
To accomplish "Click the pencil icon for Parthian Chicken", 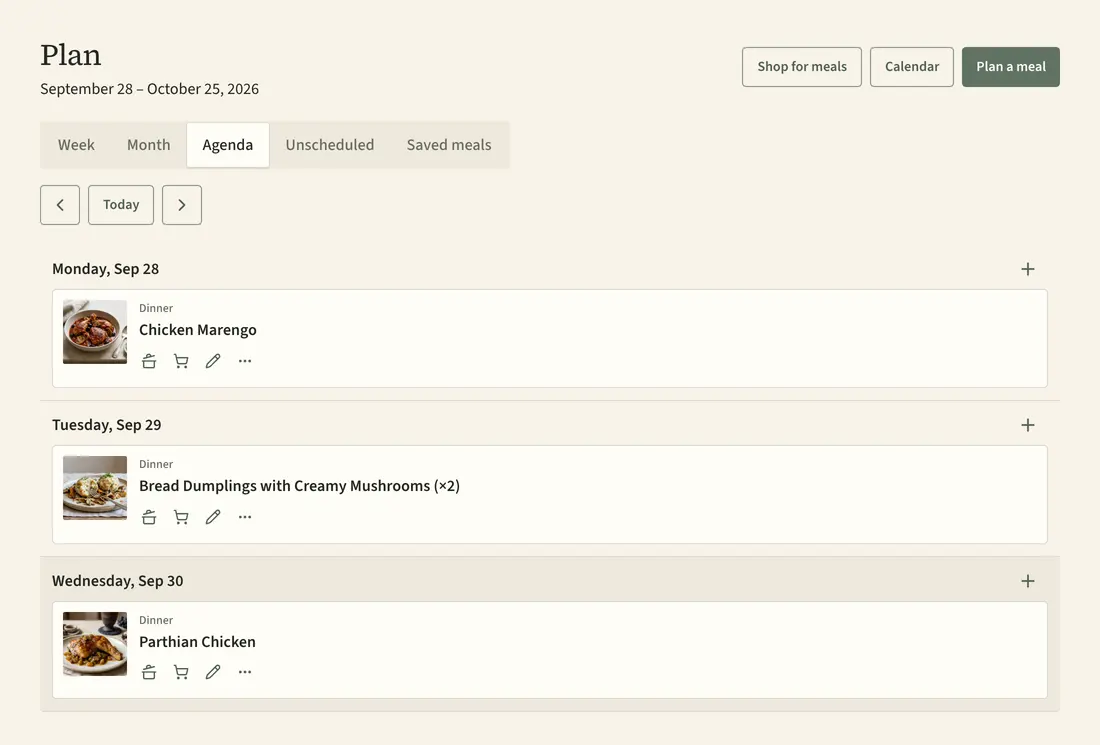I will click(213, 672).
